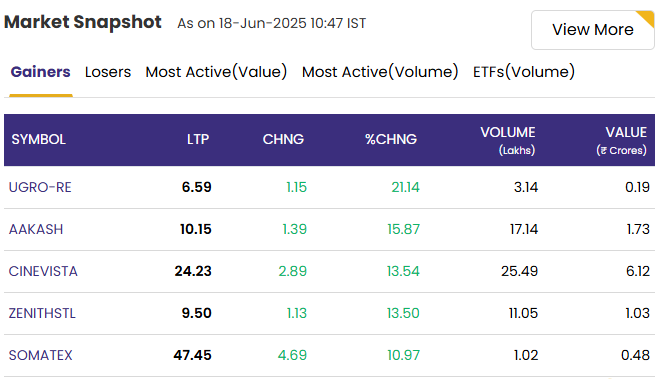Image resolution: width=662 pixels, height=379 pixels.
Task: Open the View More button
Action: (x=592, y=30)
